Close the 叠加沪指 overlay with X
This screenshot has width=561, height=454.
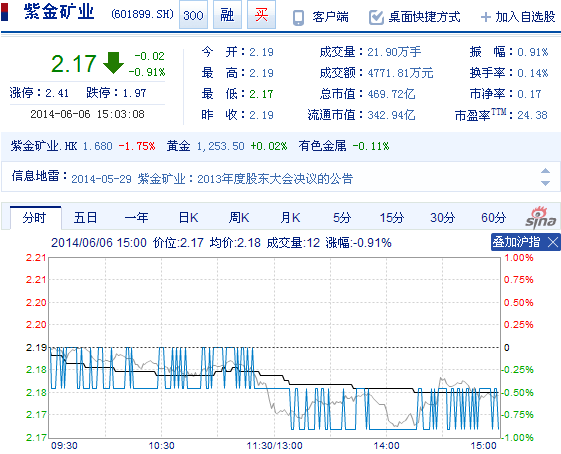553,243
